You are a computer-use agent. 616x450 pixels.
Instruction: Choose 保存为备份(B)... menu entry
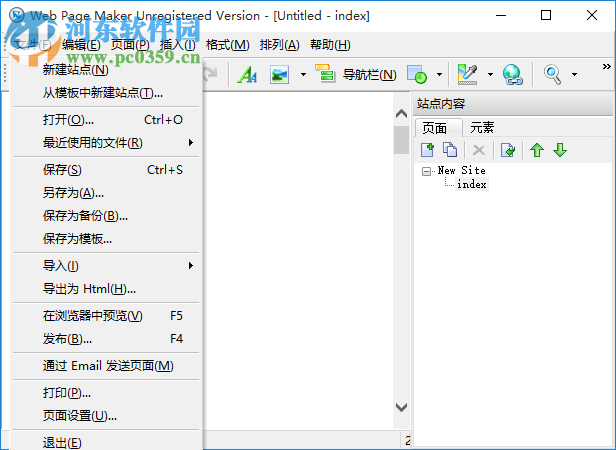click(x=106, y=216)
